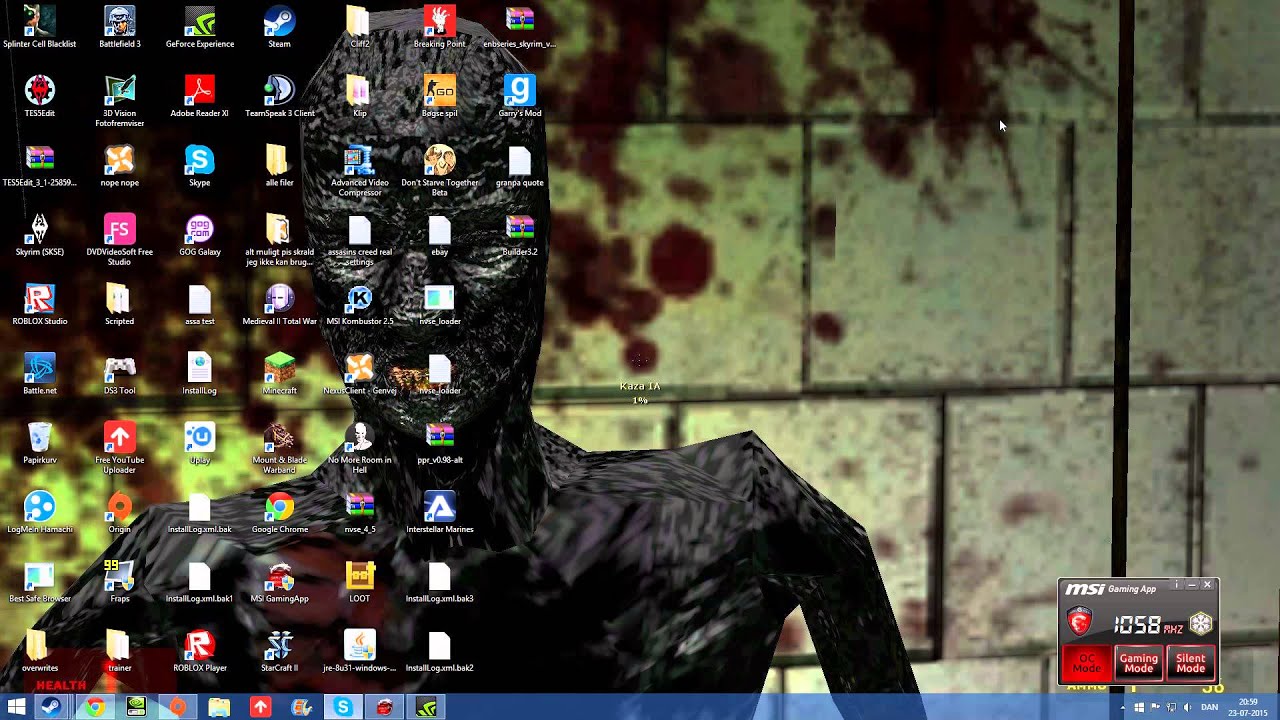Switch to Steam in the taskbar
This screenshot has width=1280, height=720.
tap(52, 707)
